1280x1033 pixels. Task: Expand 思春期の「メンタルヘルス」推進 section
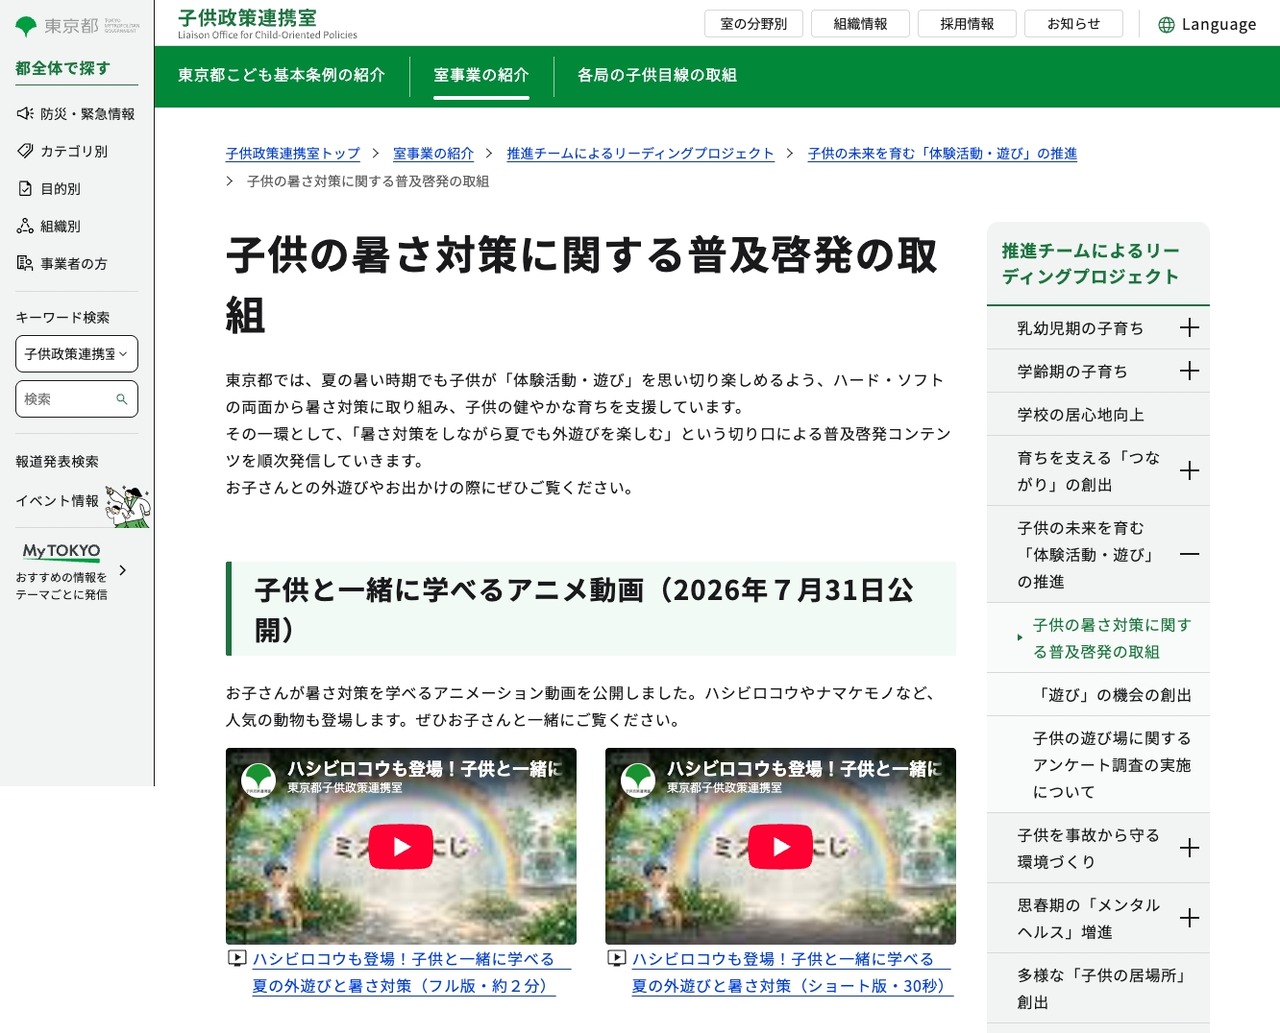click(x=1189, y=918)
